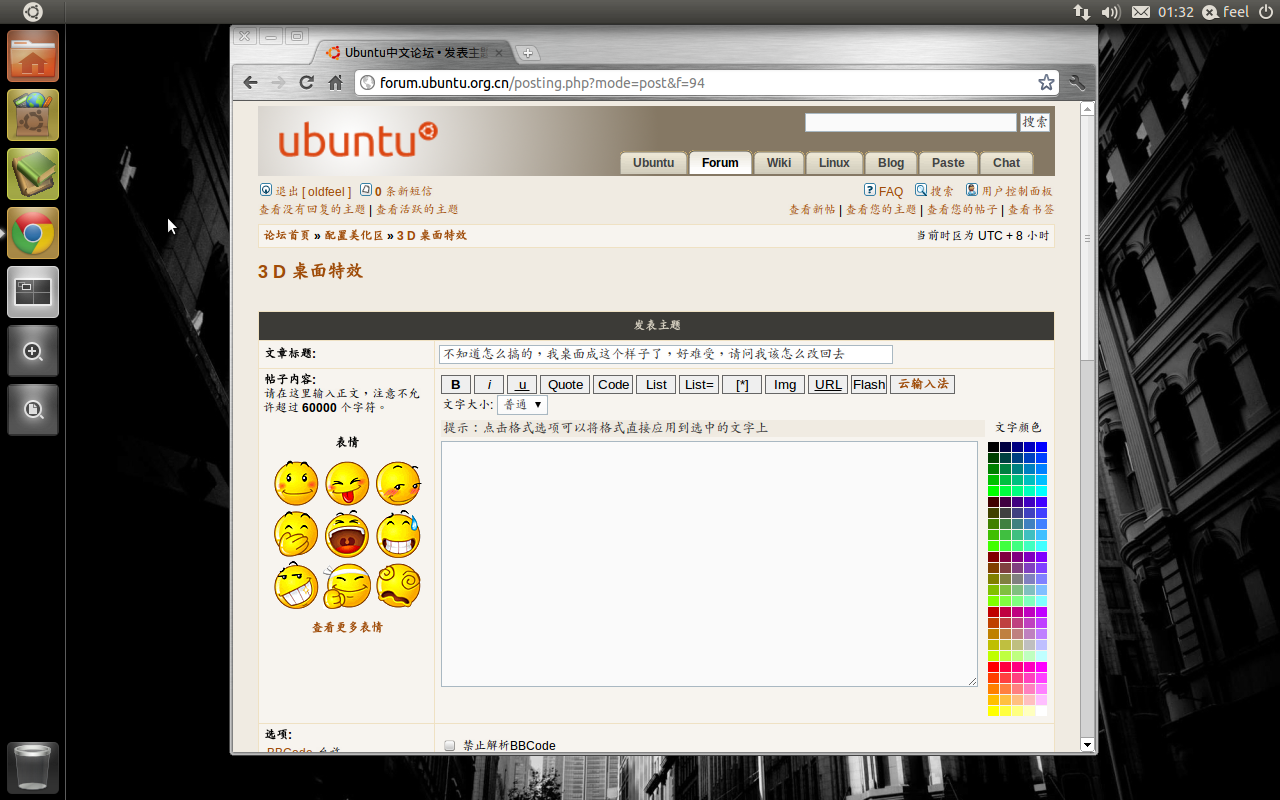
Task: Open the books icon in launcher
Action: tap(33, 174)
